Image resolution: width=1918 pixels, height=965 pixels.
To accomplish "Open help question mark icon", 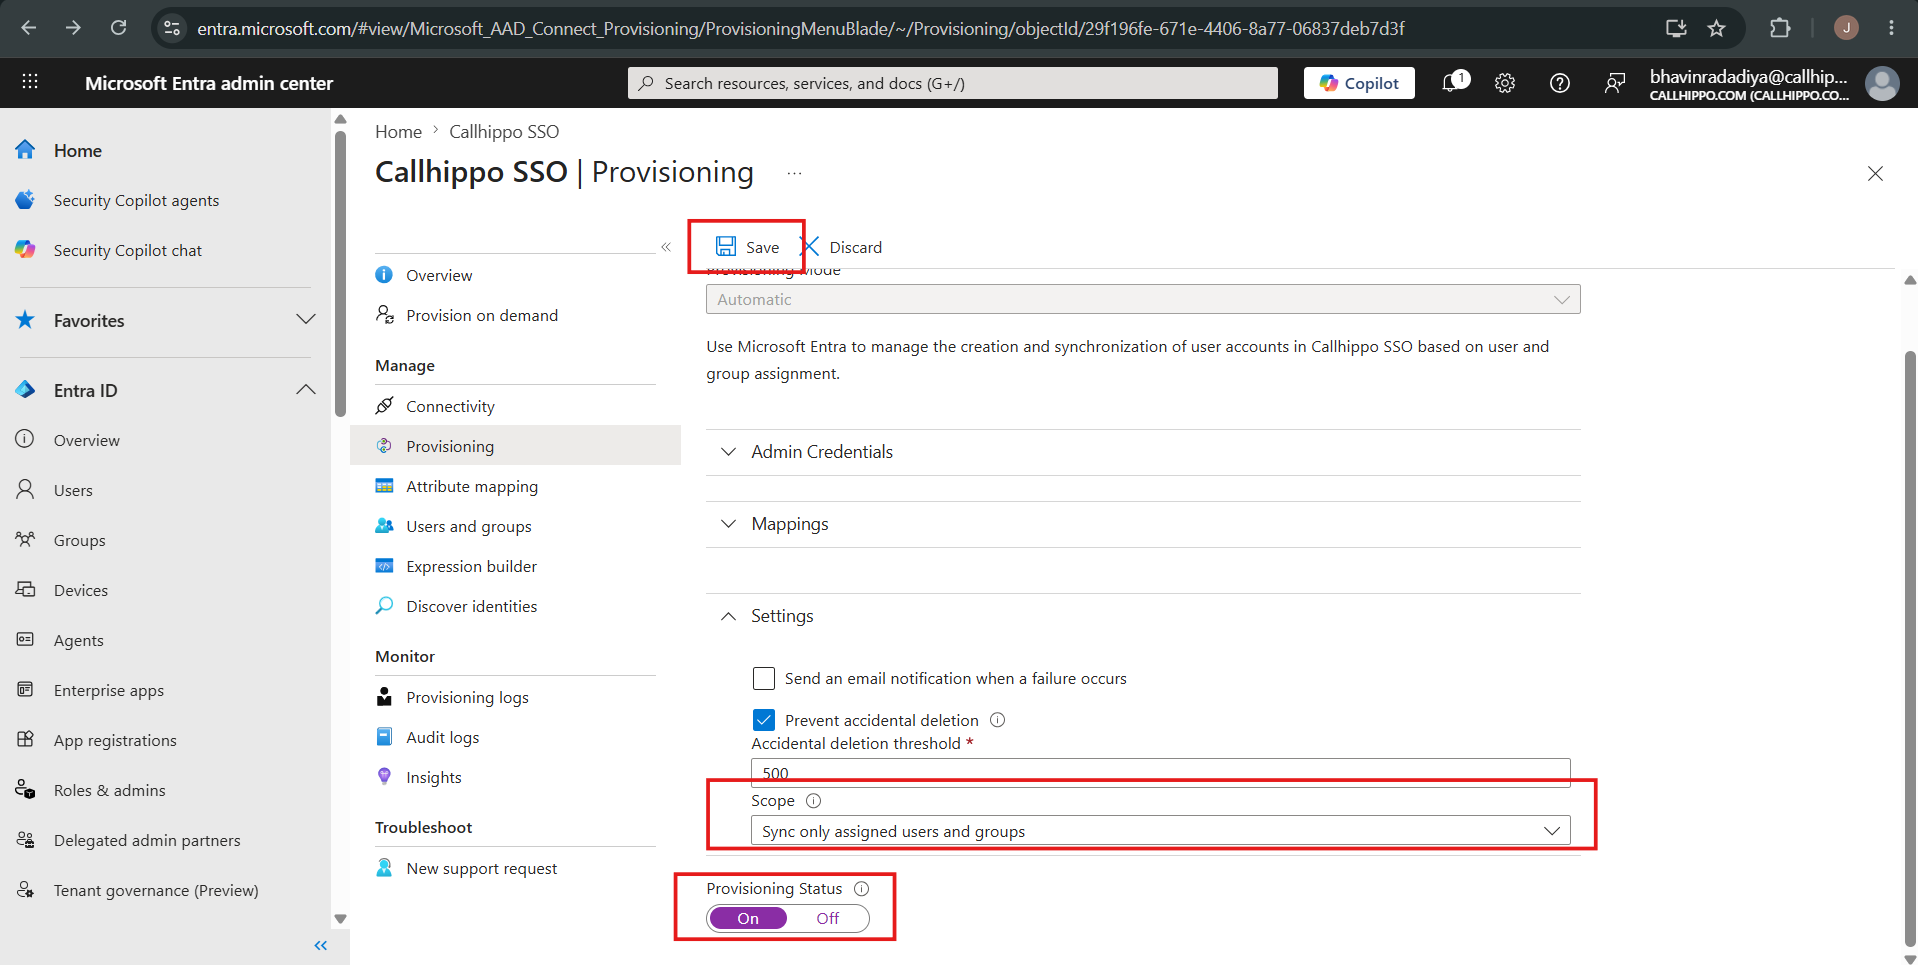I will (1560, 83).
